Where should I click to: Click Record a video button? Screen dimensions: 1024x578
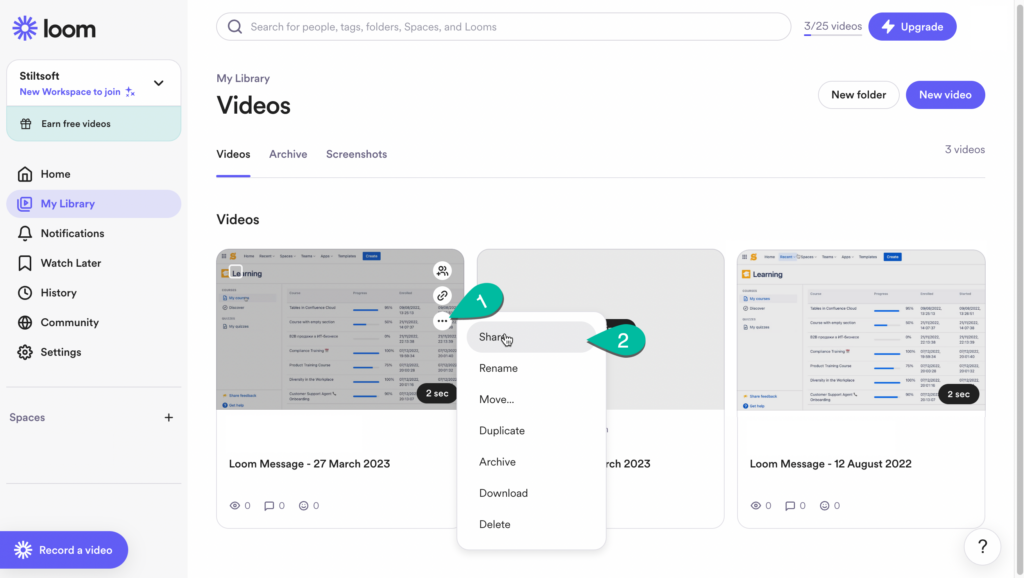64,550
